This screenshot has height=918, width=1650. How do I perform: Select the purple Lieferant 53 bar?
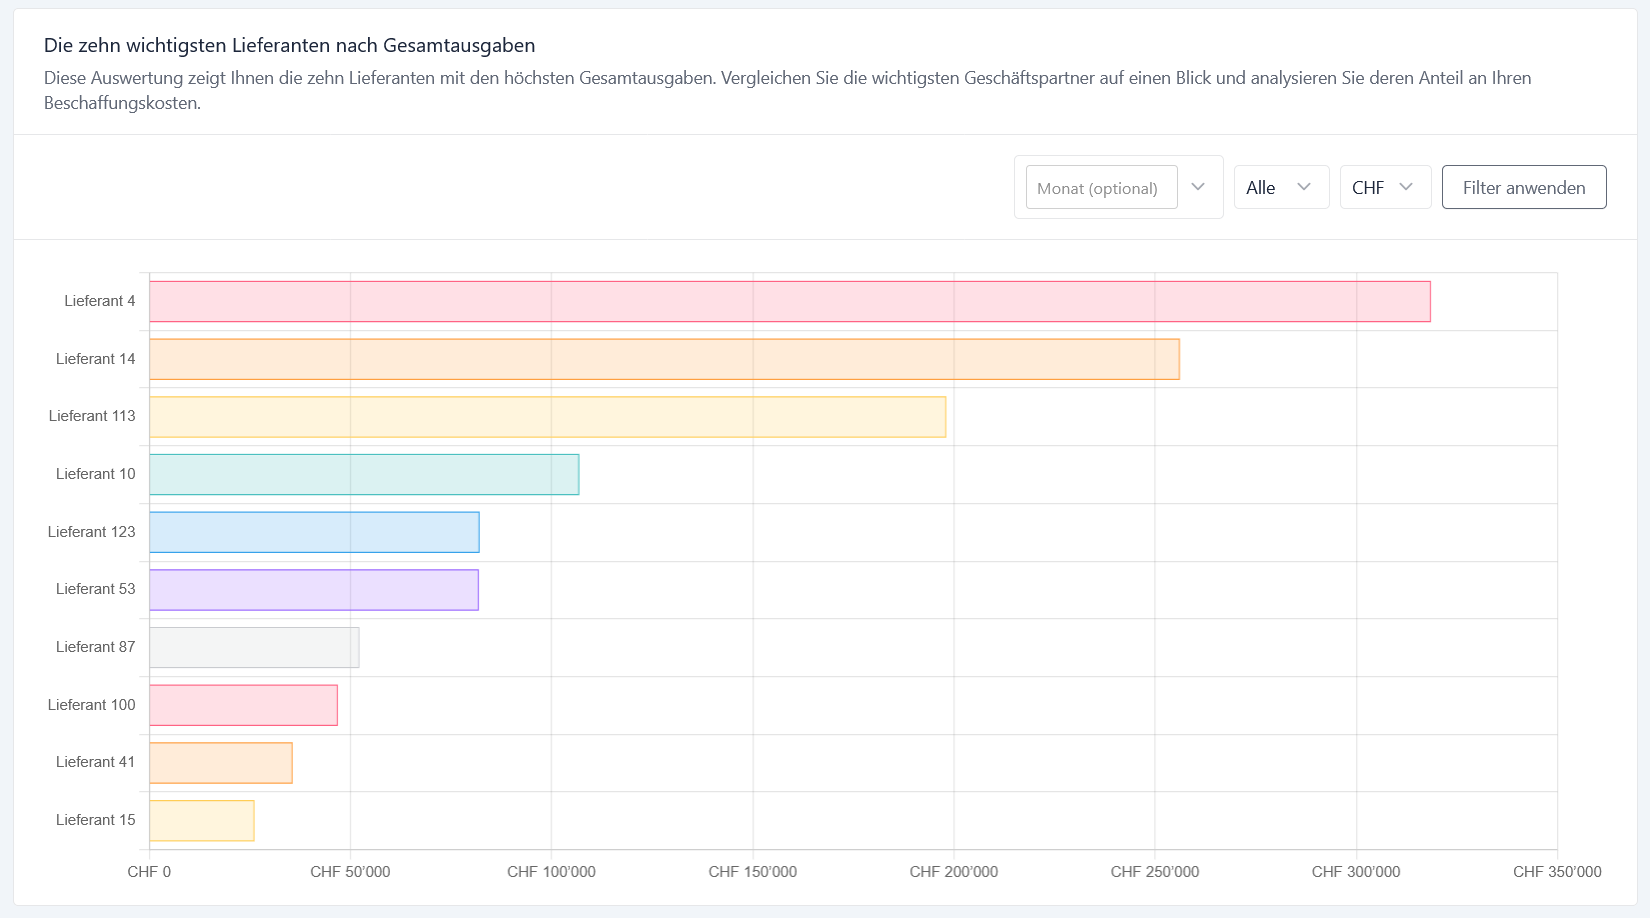(x=314, y=590)
